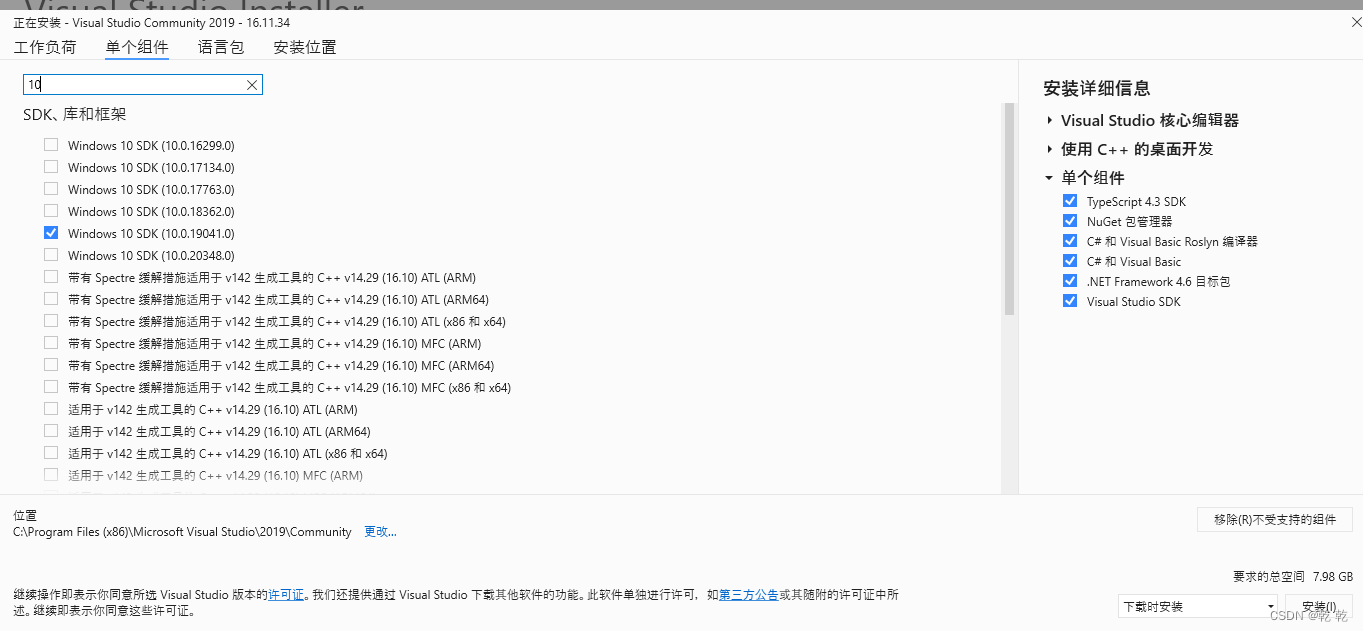Viewport: 1363px width, 631px height.
Task: Check Windows 10 SDK (10.0.16299.0)
Action: [x=51, y=145]
